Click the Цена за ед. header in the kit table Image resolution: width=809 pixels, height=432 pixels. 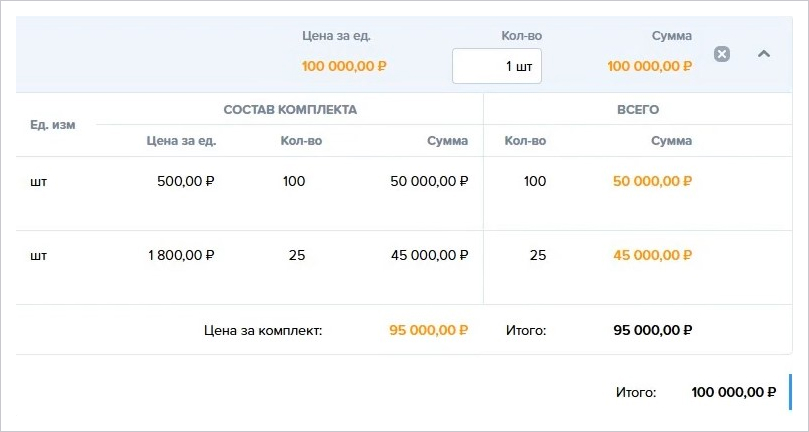[x=182, y=141]
